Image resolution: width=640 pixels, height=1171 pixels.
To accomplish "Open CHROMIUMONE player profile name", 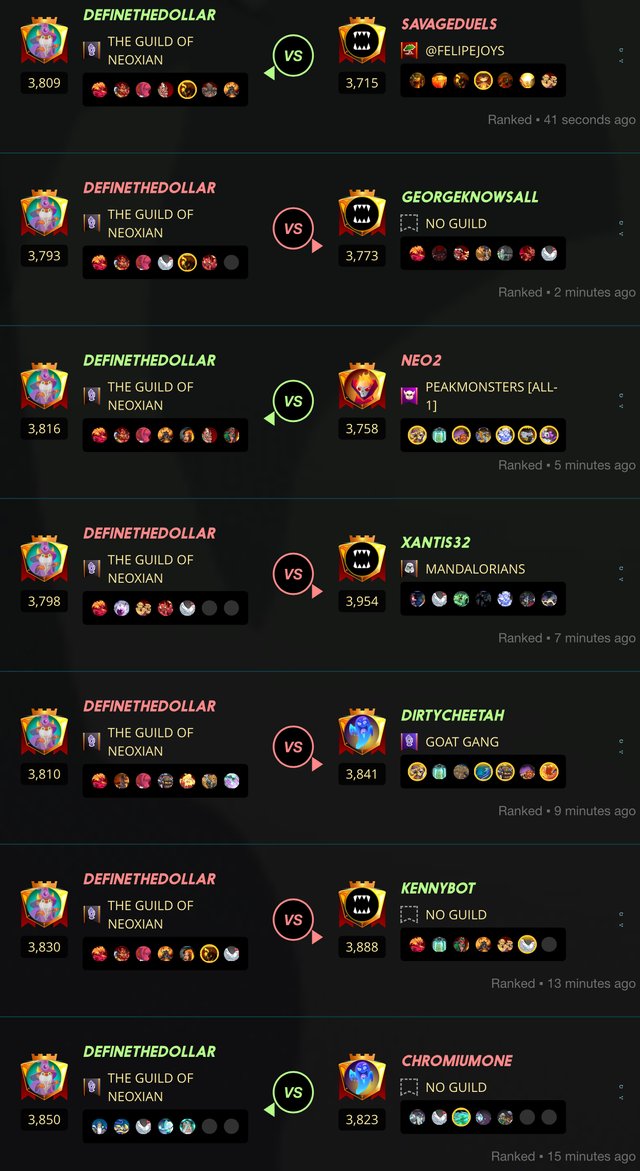I will point(457,1060).
